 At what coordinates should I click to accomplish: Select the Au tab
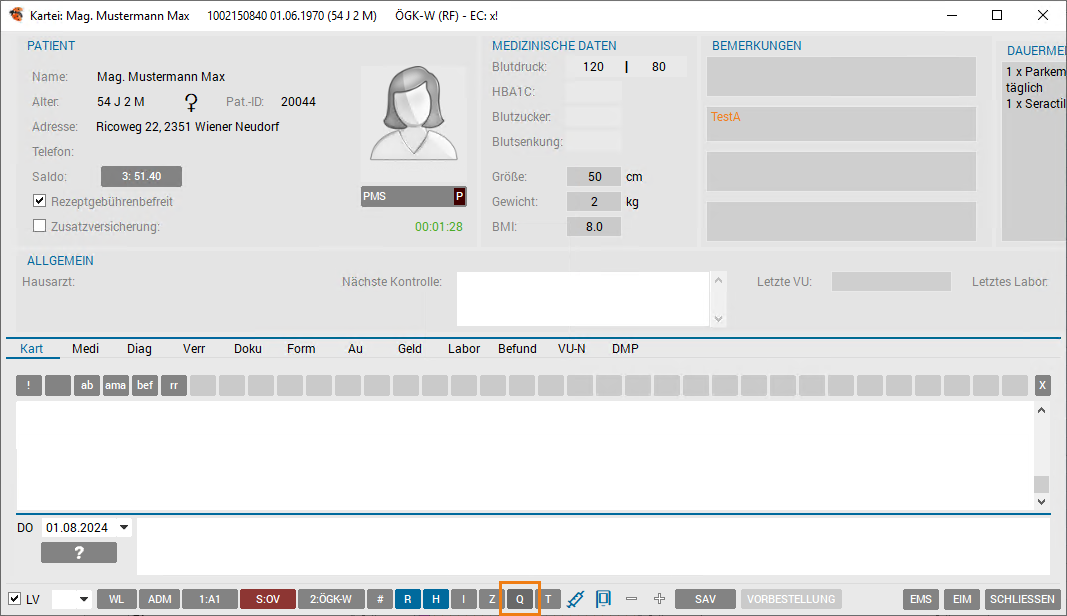click(355, 348)
